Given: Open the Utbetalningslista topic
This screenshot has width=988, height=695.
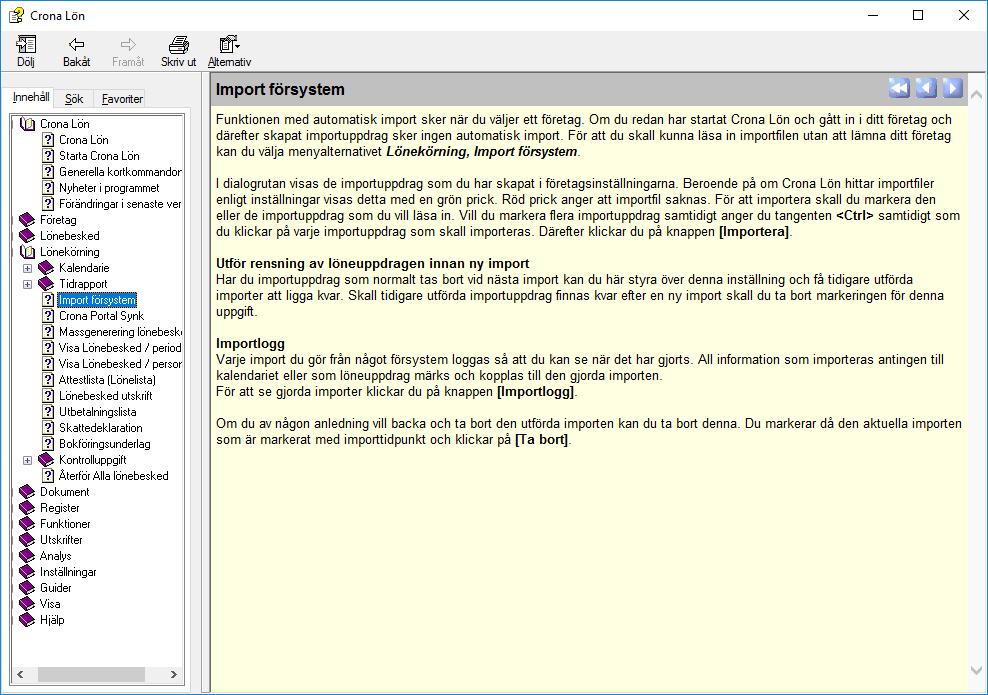Looking at the screenshot, I should [98, 412].
